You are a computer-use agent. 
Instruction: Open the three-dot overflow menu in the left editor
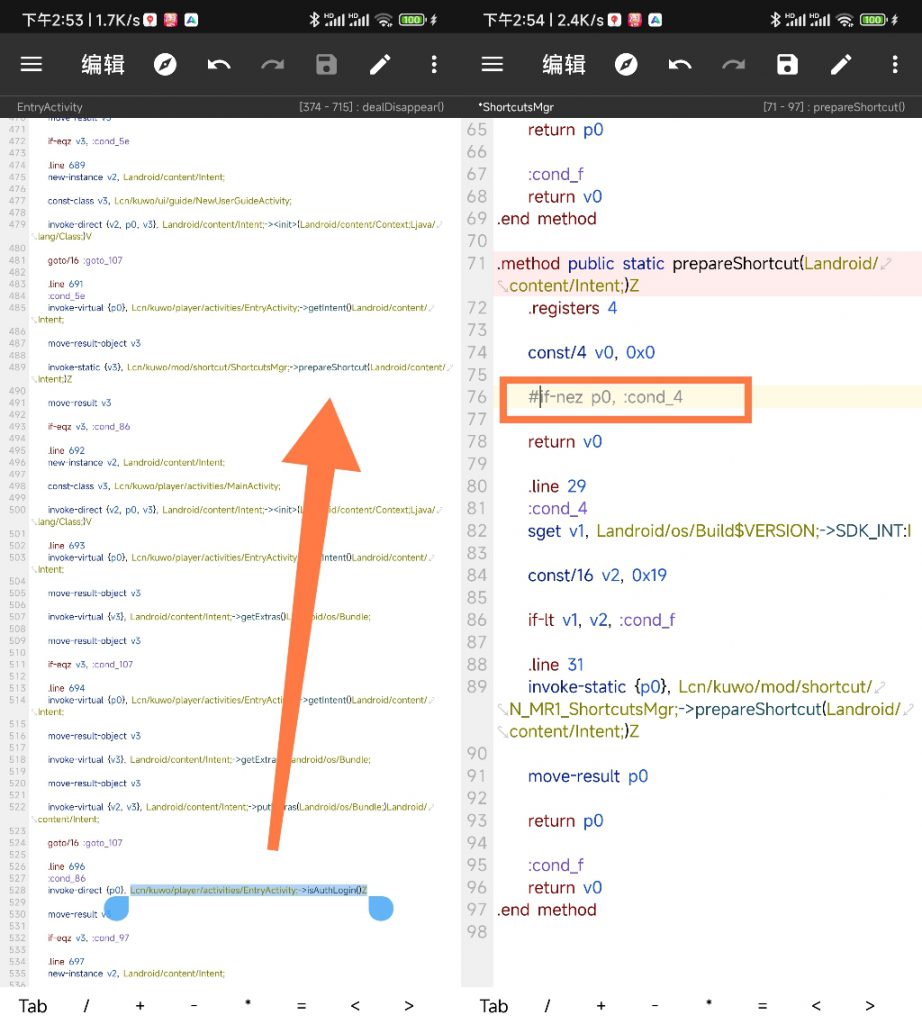point(434,65)
